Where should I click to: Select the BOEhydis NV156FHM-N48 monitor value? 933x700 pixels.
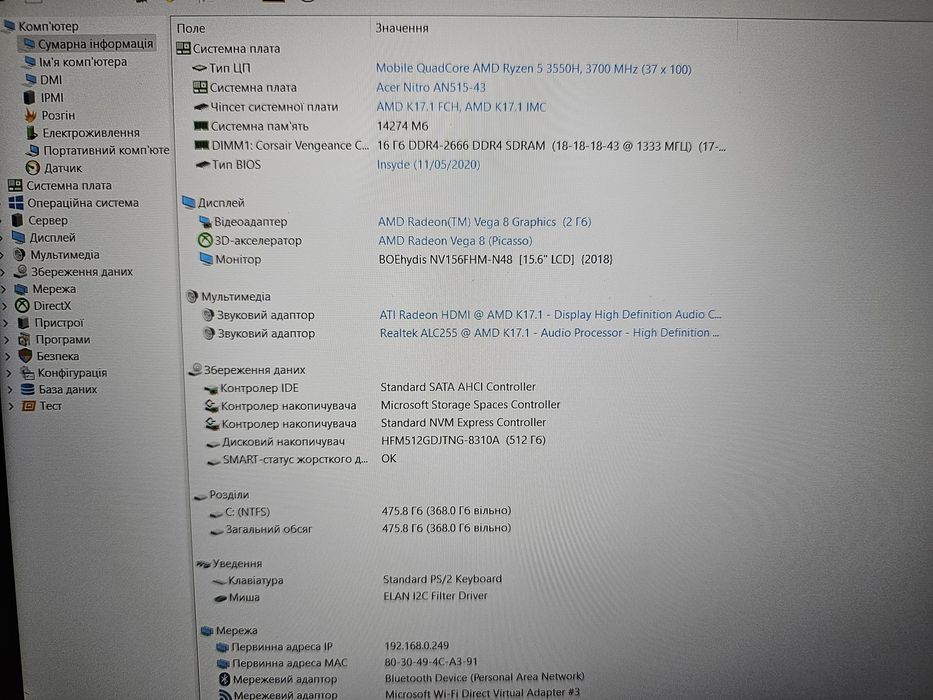(x=496, y=260)
